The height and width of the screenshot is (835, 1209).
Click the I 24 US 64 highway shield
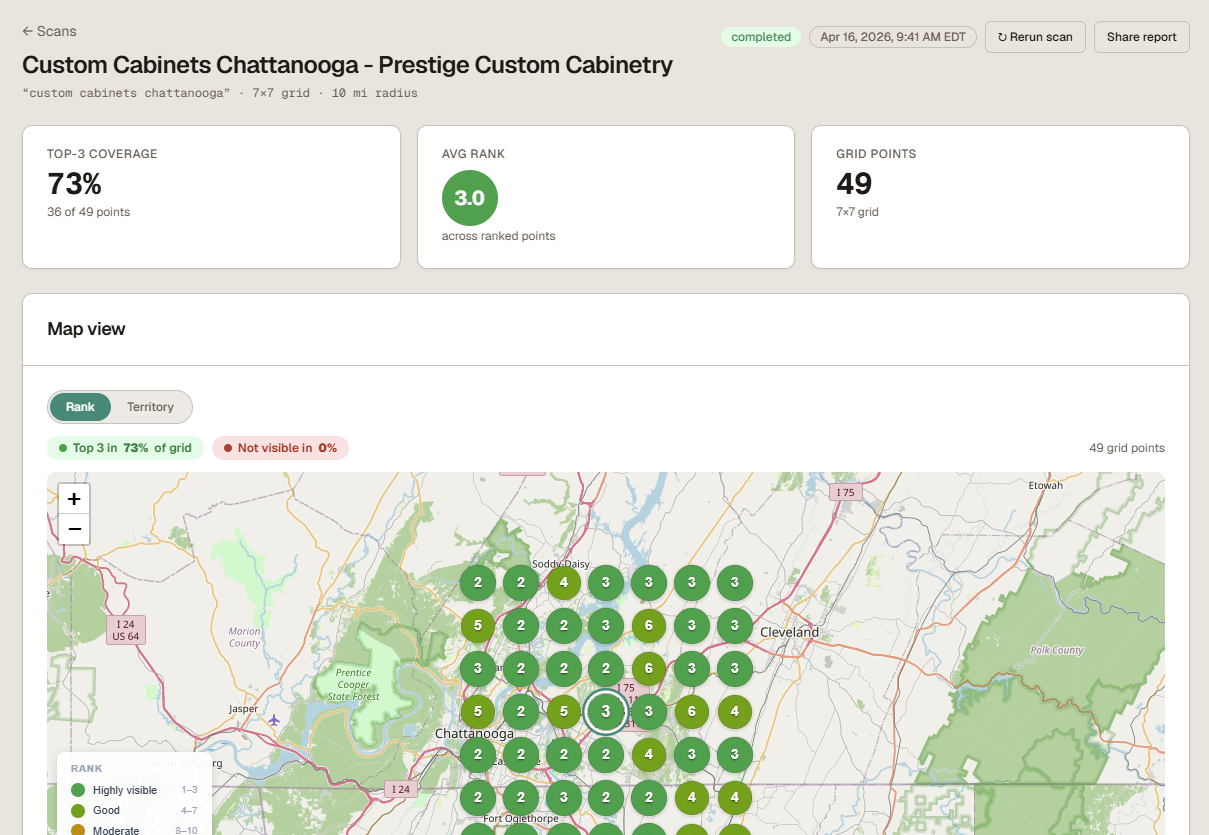coord(126,630)
